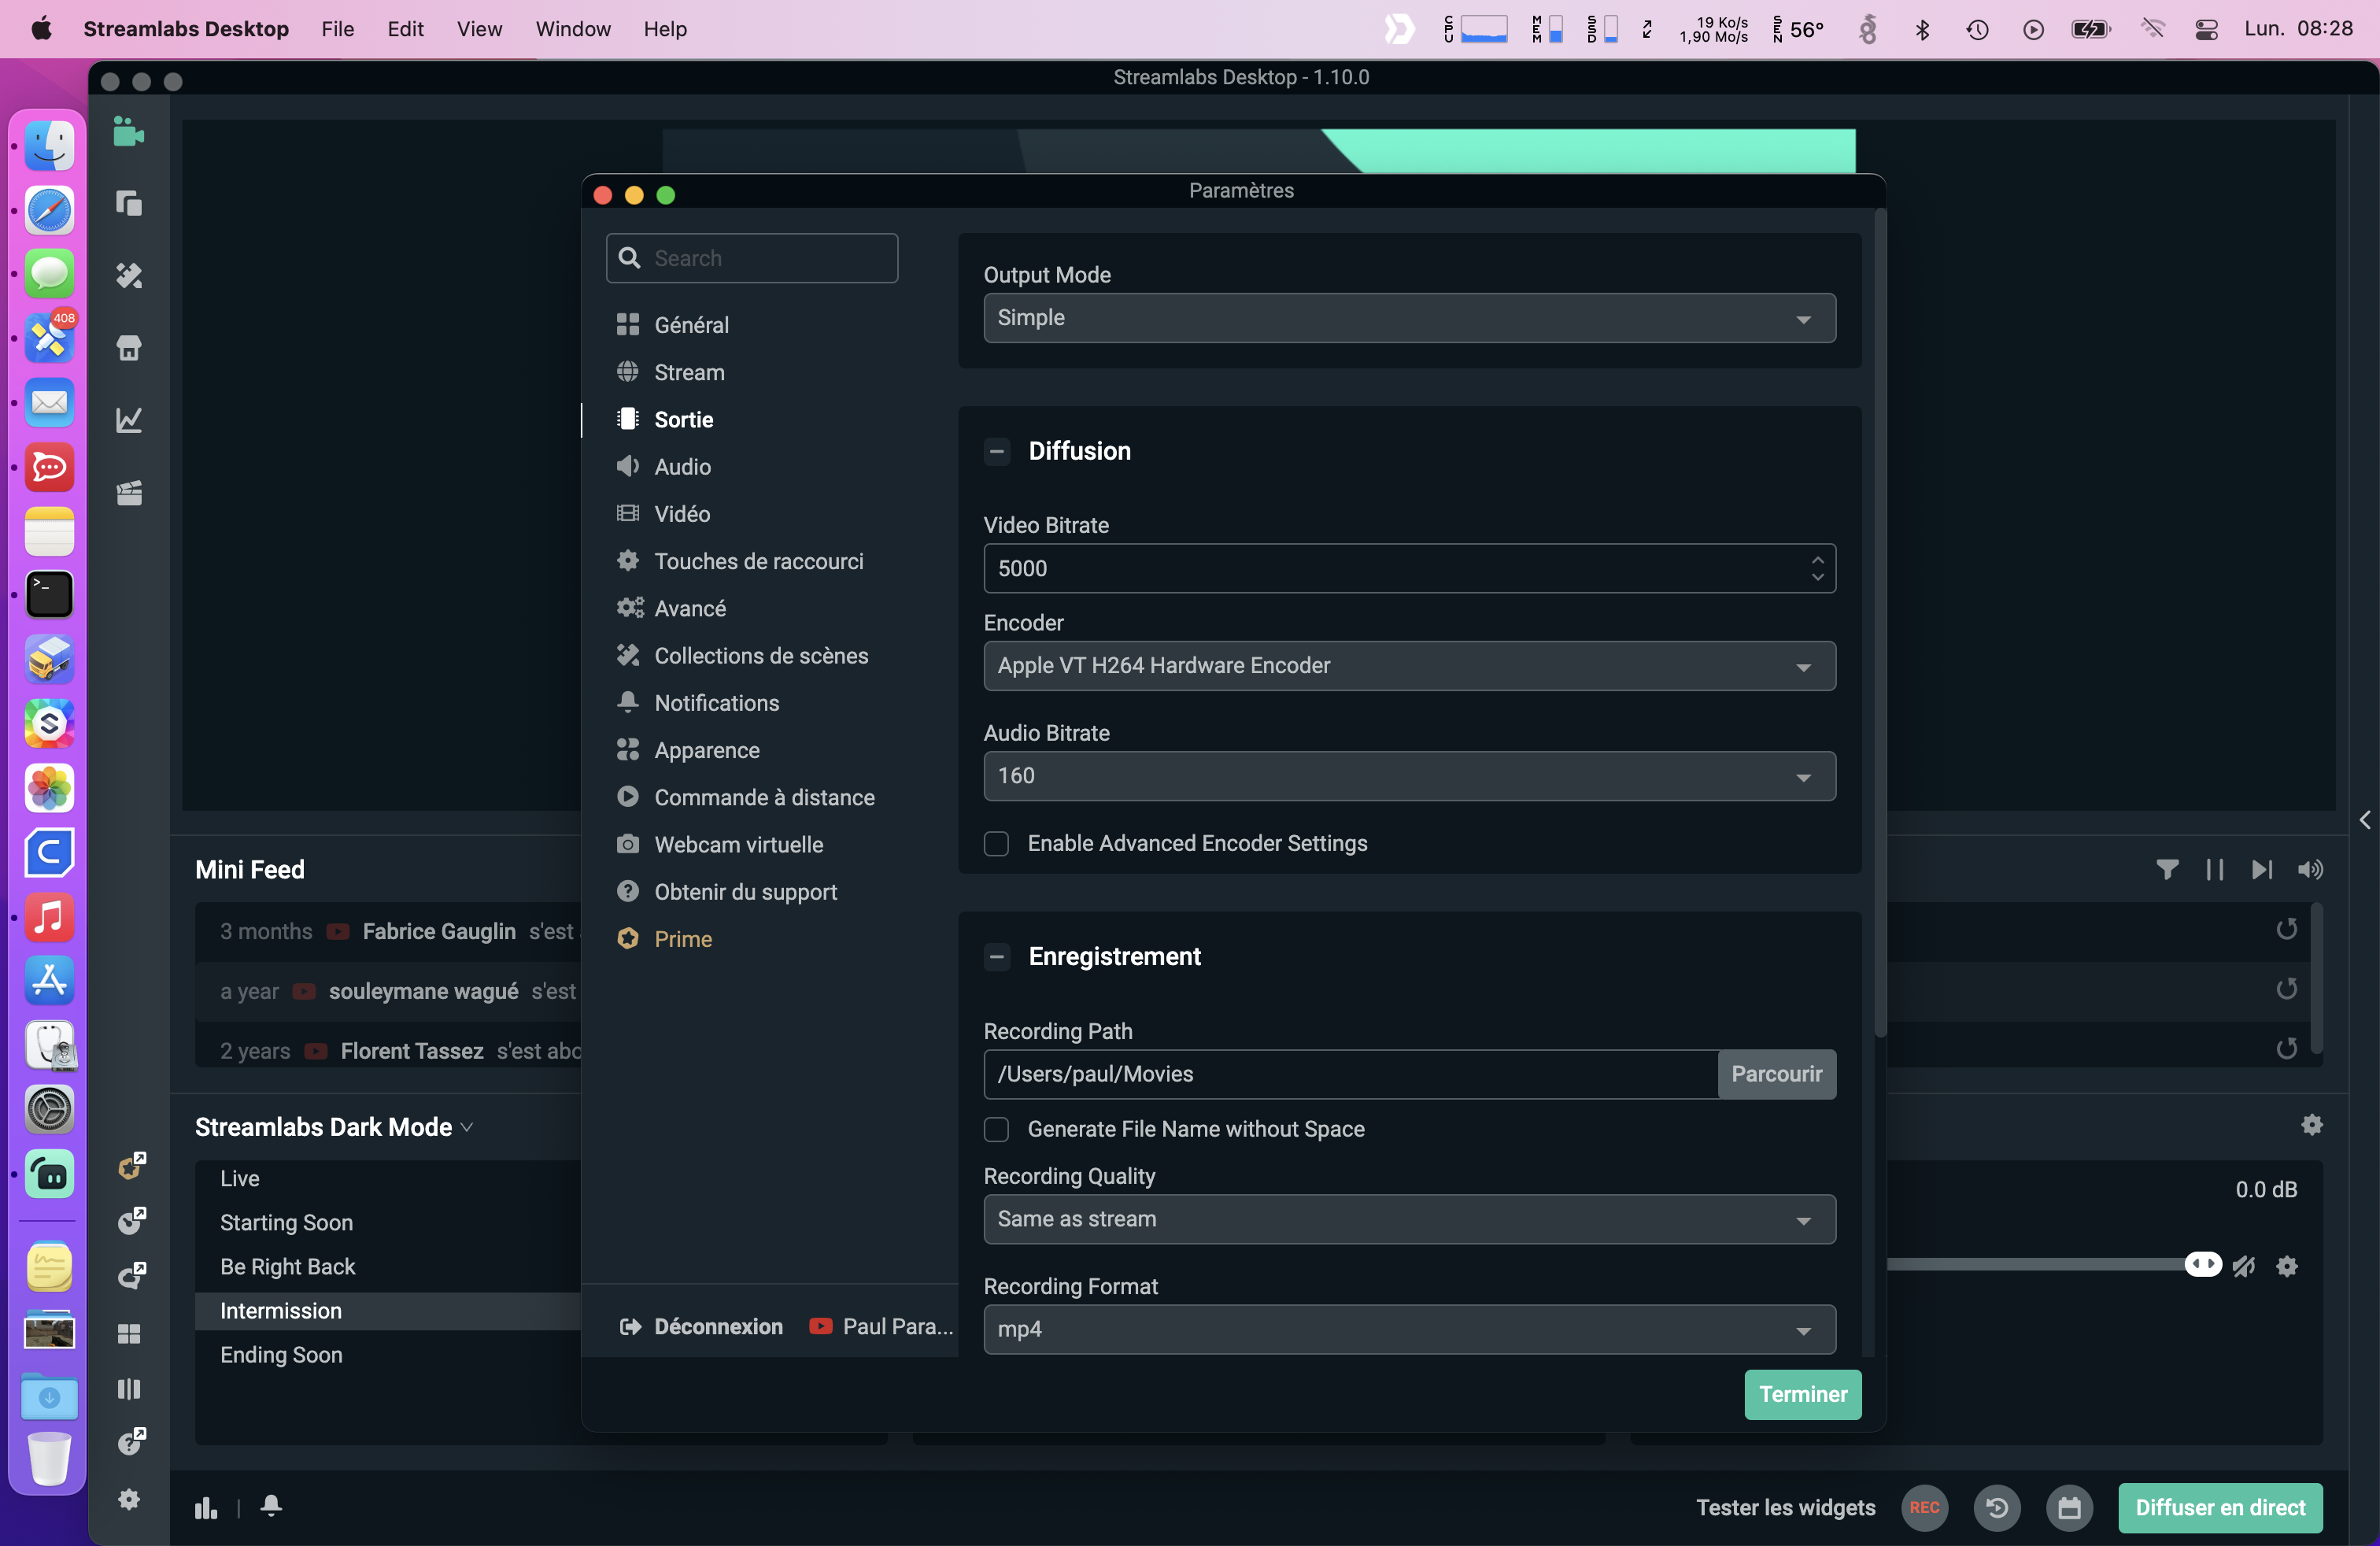Pause the Mini Feed alert queue
Screen dimensions: 2380x1546
(2215, 870)
